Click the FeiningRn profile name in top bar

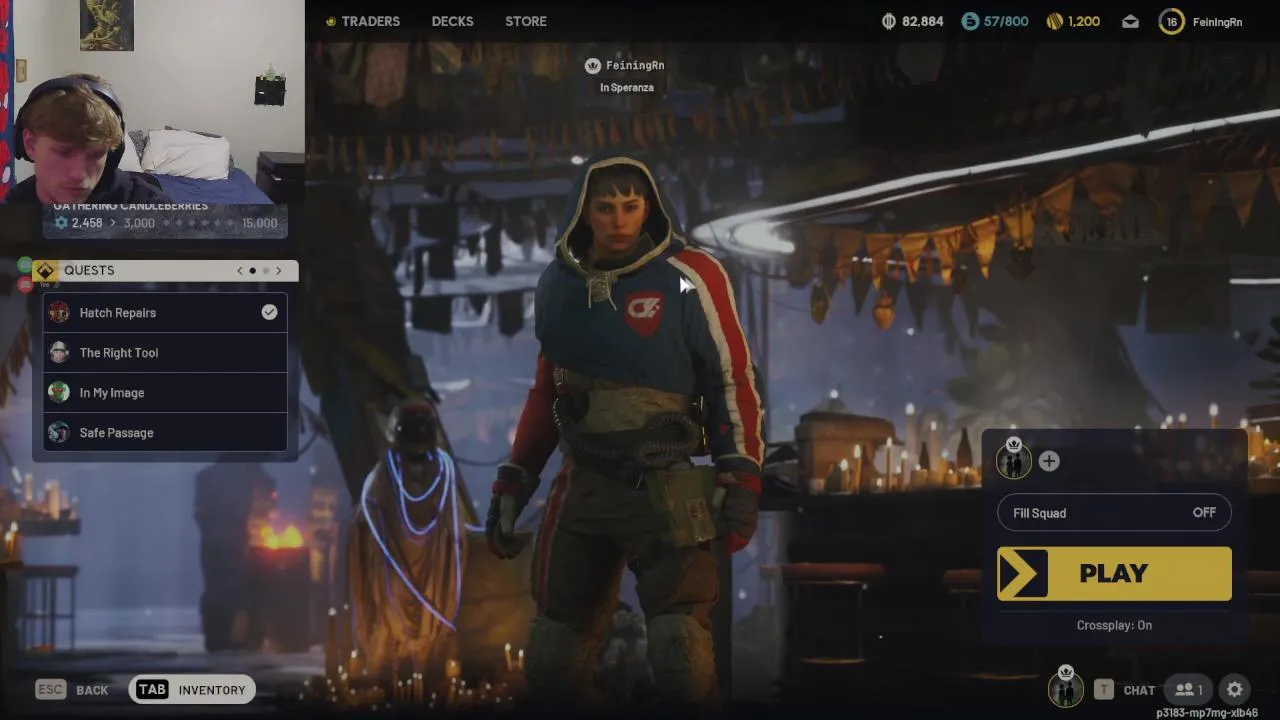(x=1217, y=21)
